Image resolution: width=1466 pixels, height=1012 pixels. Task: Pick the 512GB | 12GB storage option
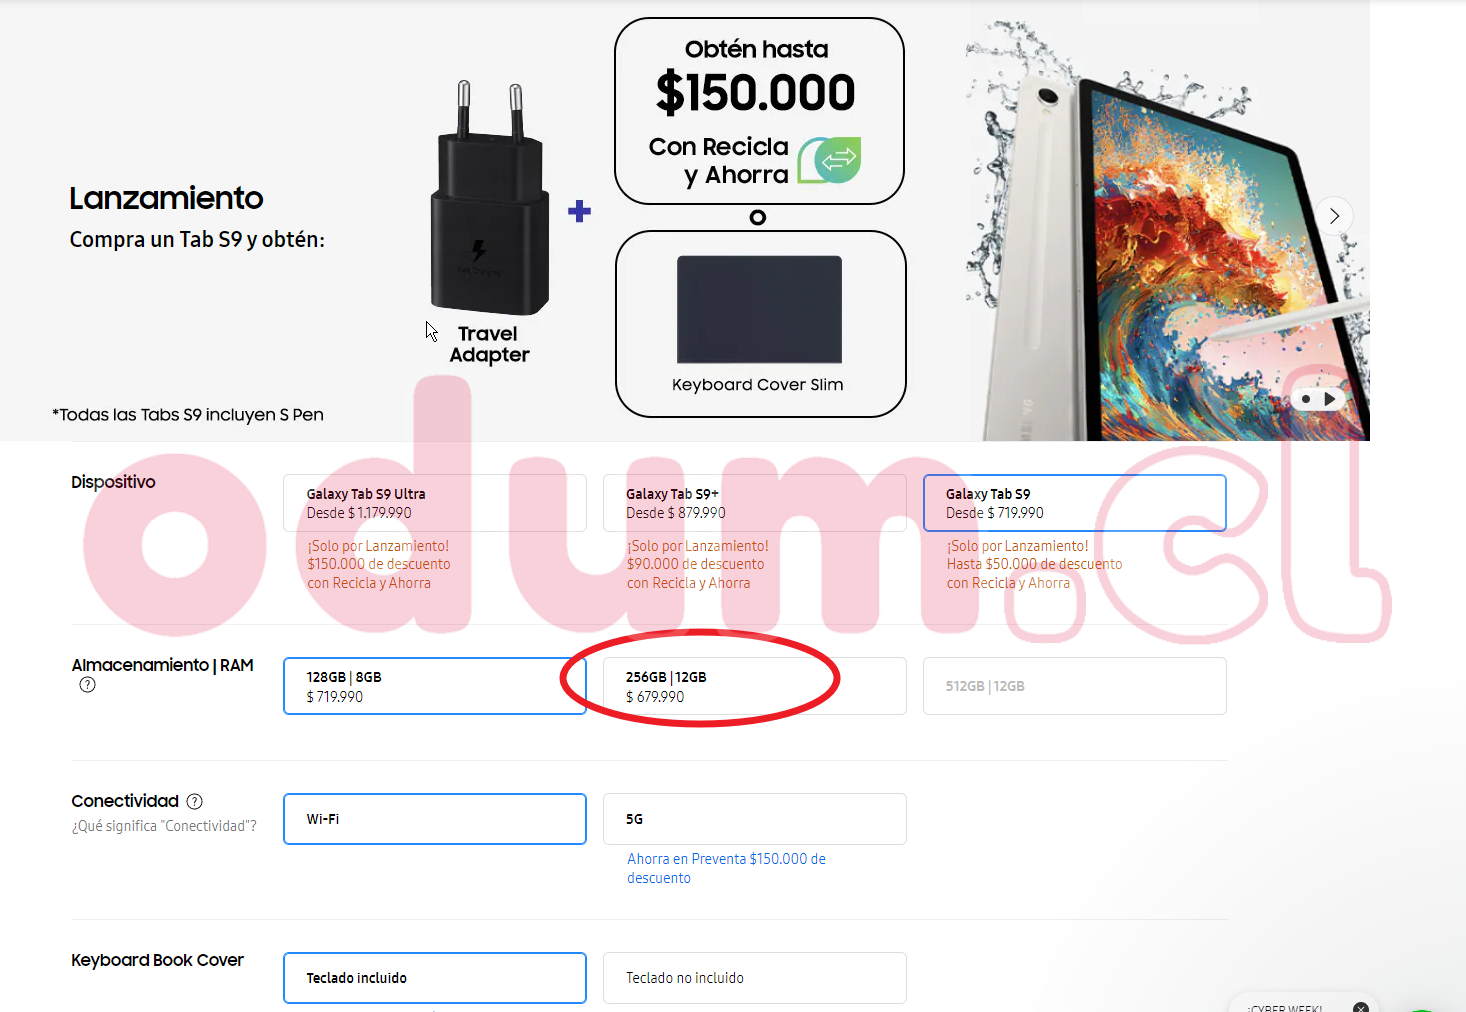1075,686
